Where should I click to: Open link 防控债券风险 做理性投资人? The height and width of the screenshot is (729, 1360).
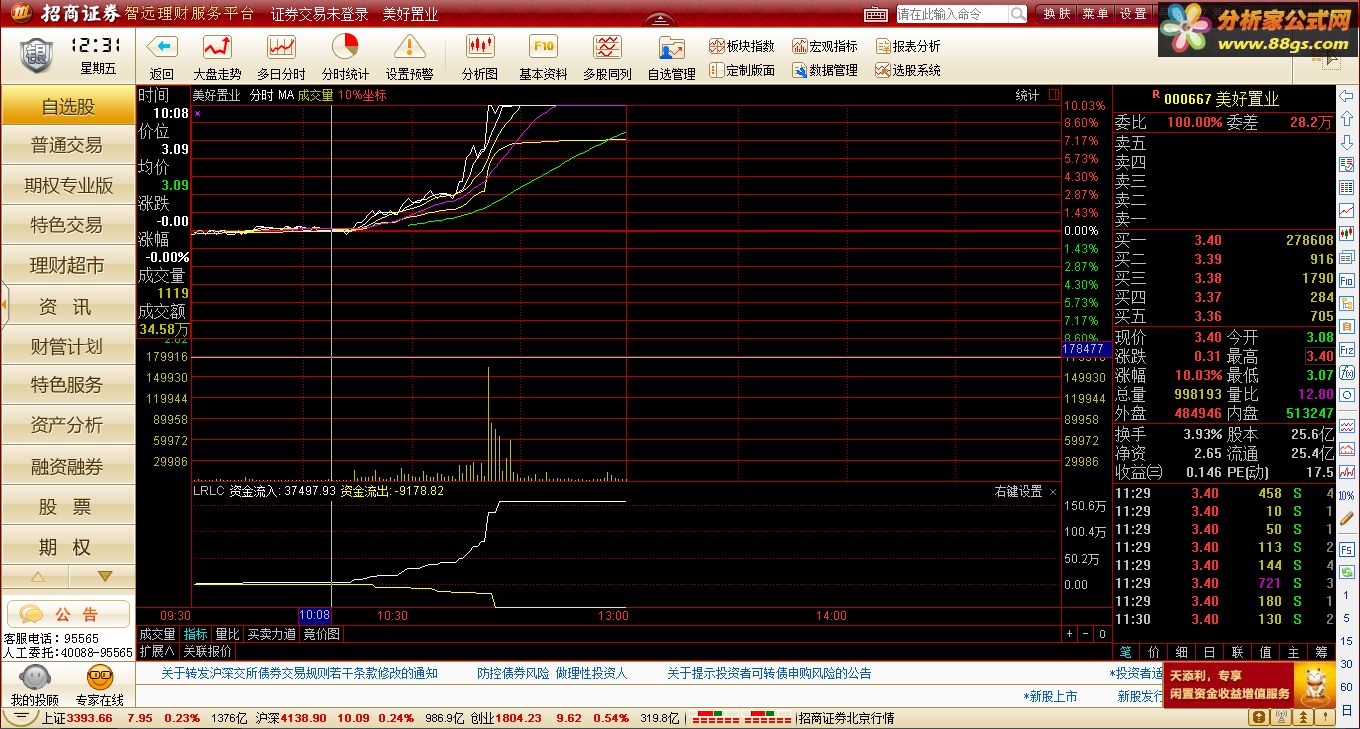pyautogui.click(x=552, y=673)
